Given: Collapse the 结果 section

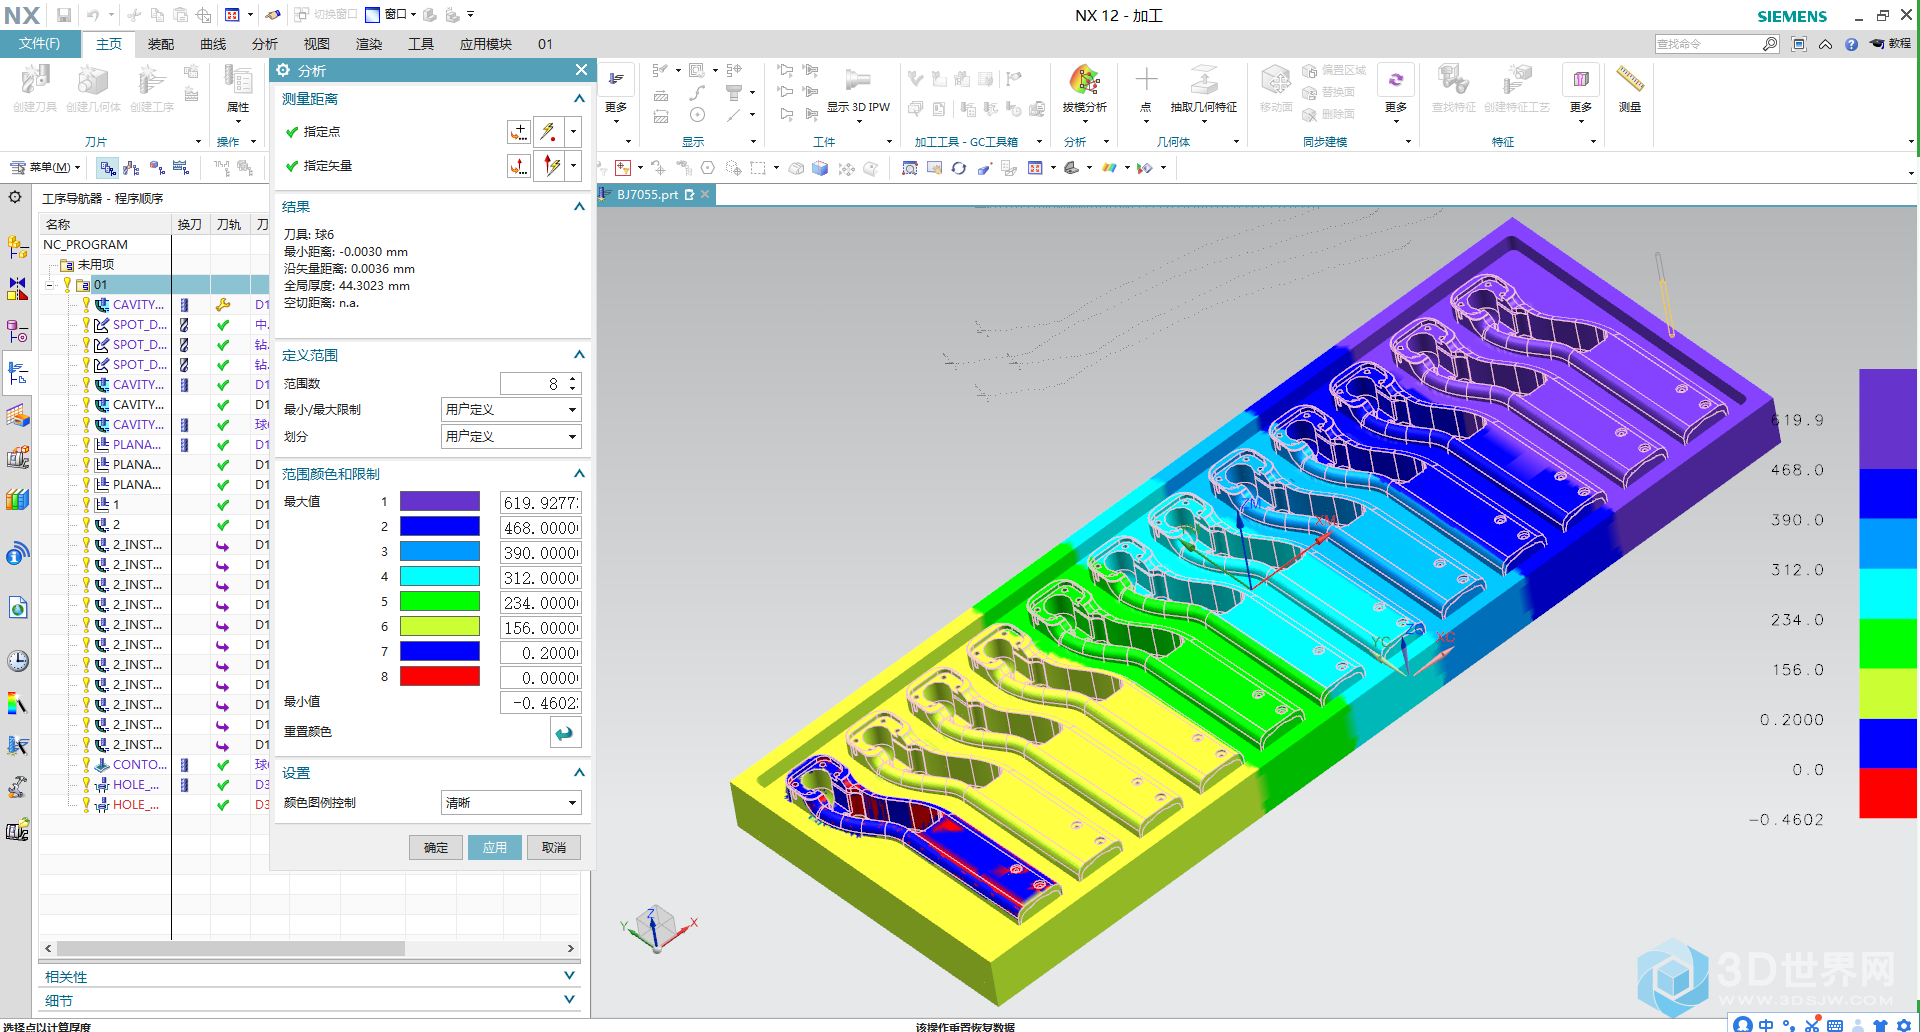Looking at the screenshot, I should coord(578,207).
